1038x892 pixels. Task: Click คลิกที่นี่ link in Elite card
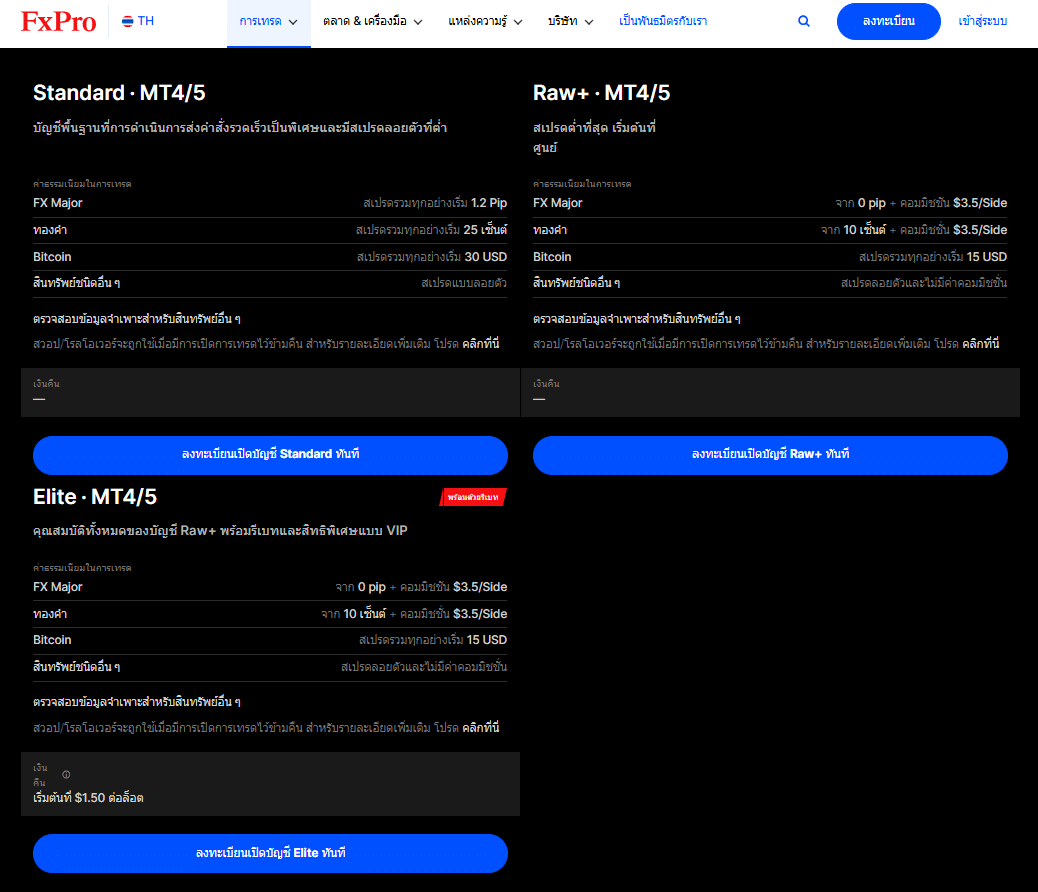(x=481, y=728)
